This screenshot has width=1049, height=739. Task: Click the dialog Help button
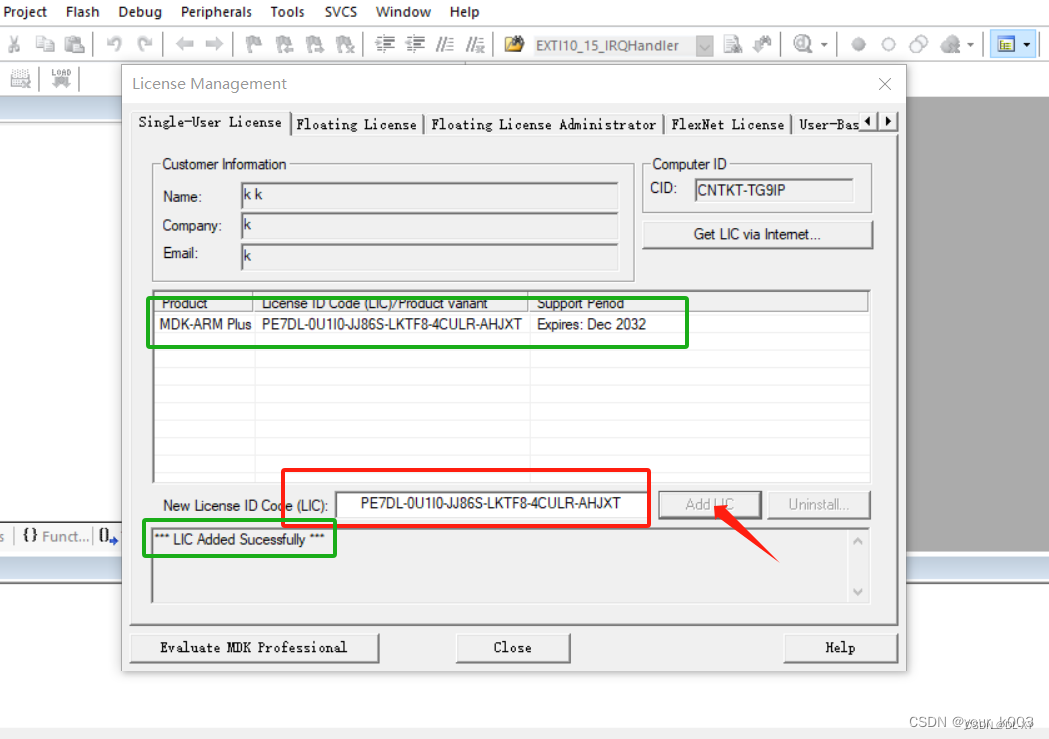point(840,648)
